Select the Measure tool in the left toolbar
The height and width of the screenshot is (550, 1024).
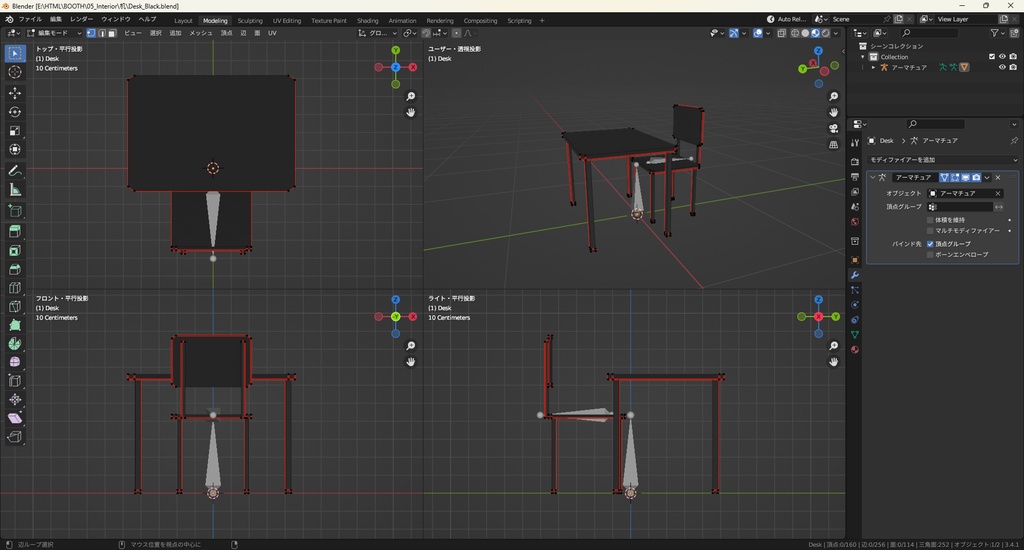tap(15, 189)
